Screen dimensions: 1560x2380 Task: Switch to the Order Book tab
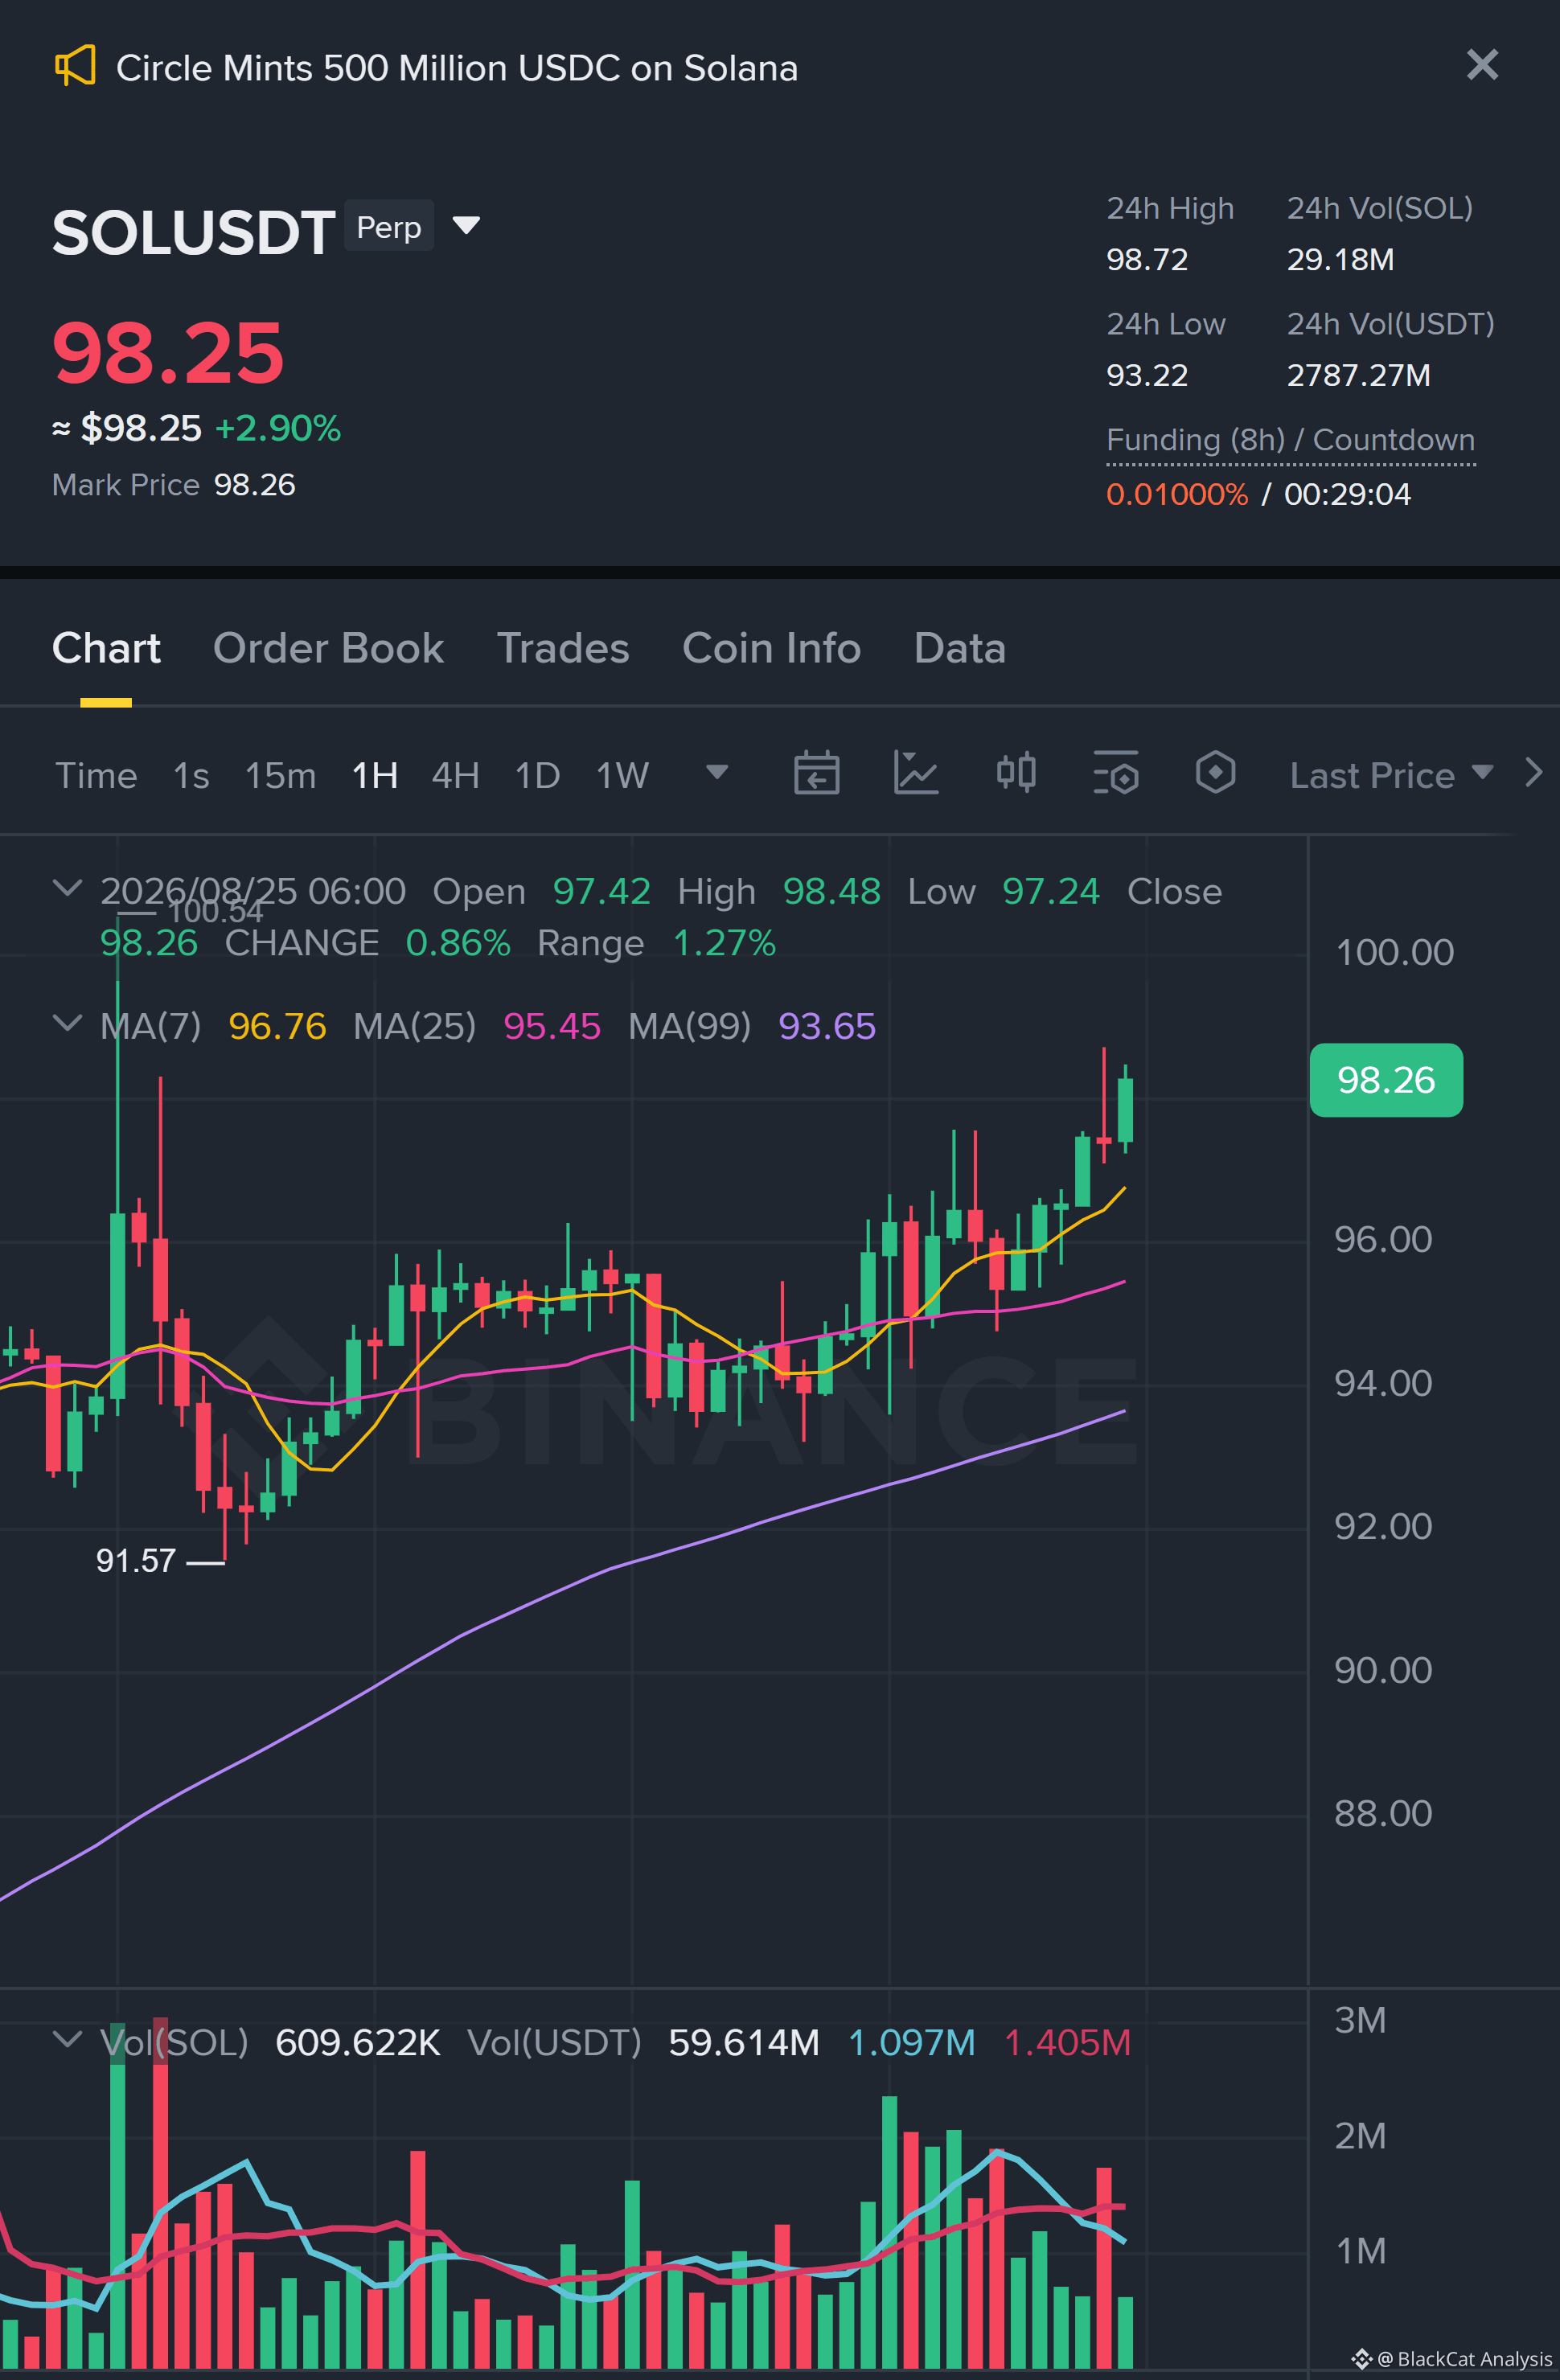tap(328, 648)
